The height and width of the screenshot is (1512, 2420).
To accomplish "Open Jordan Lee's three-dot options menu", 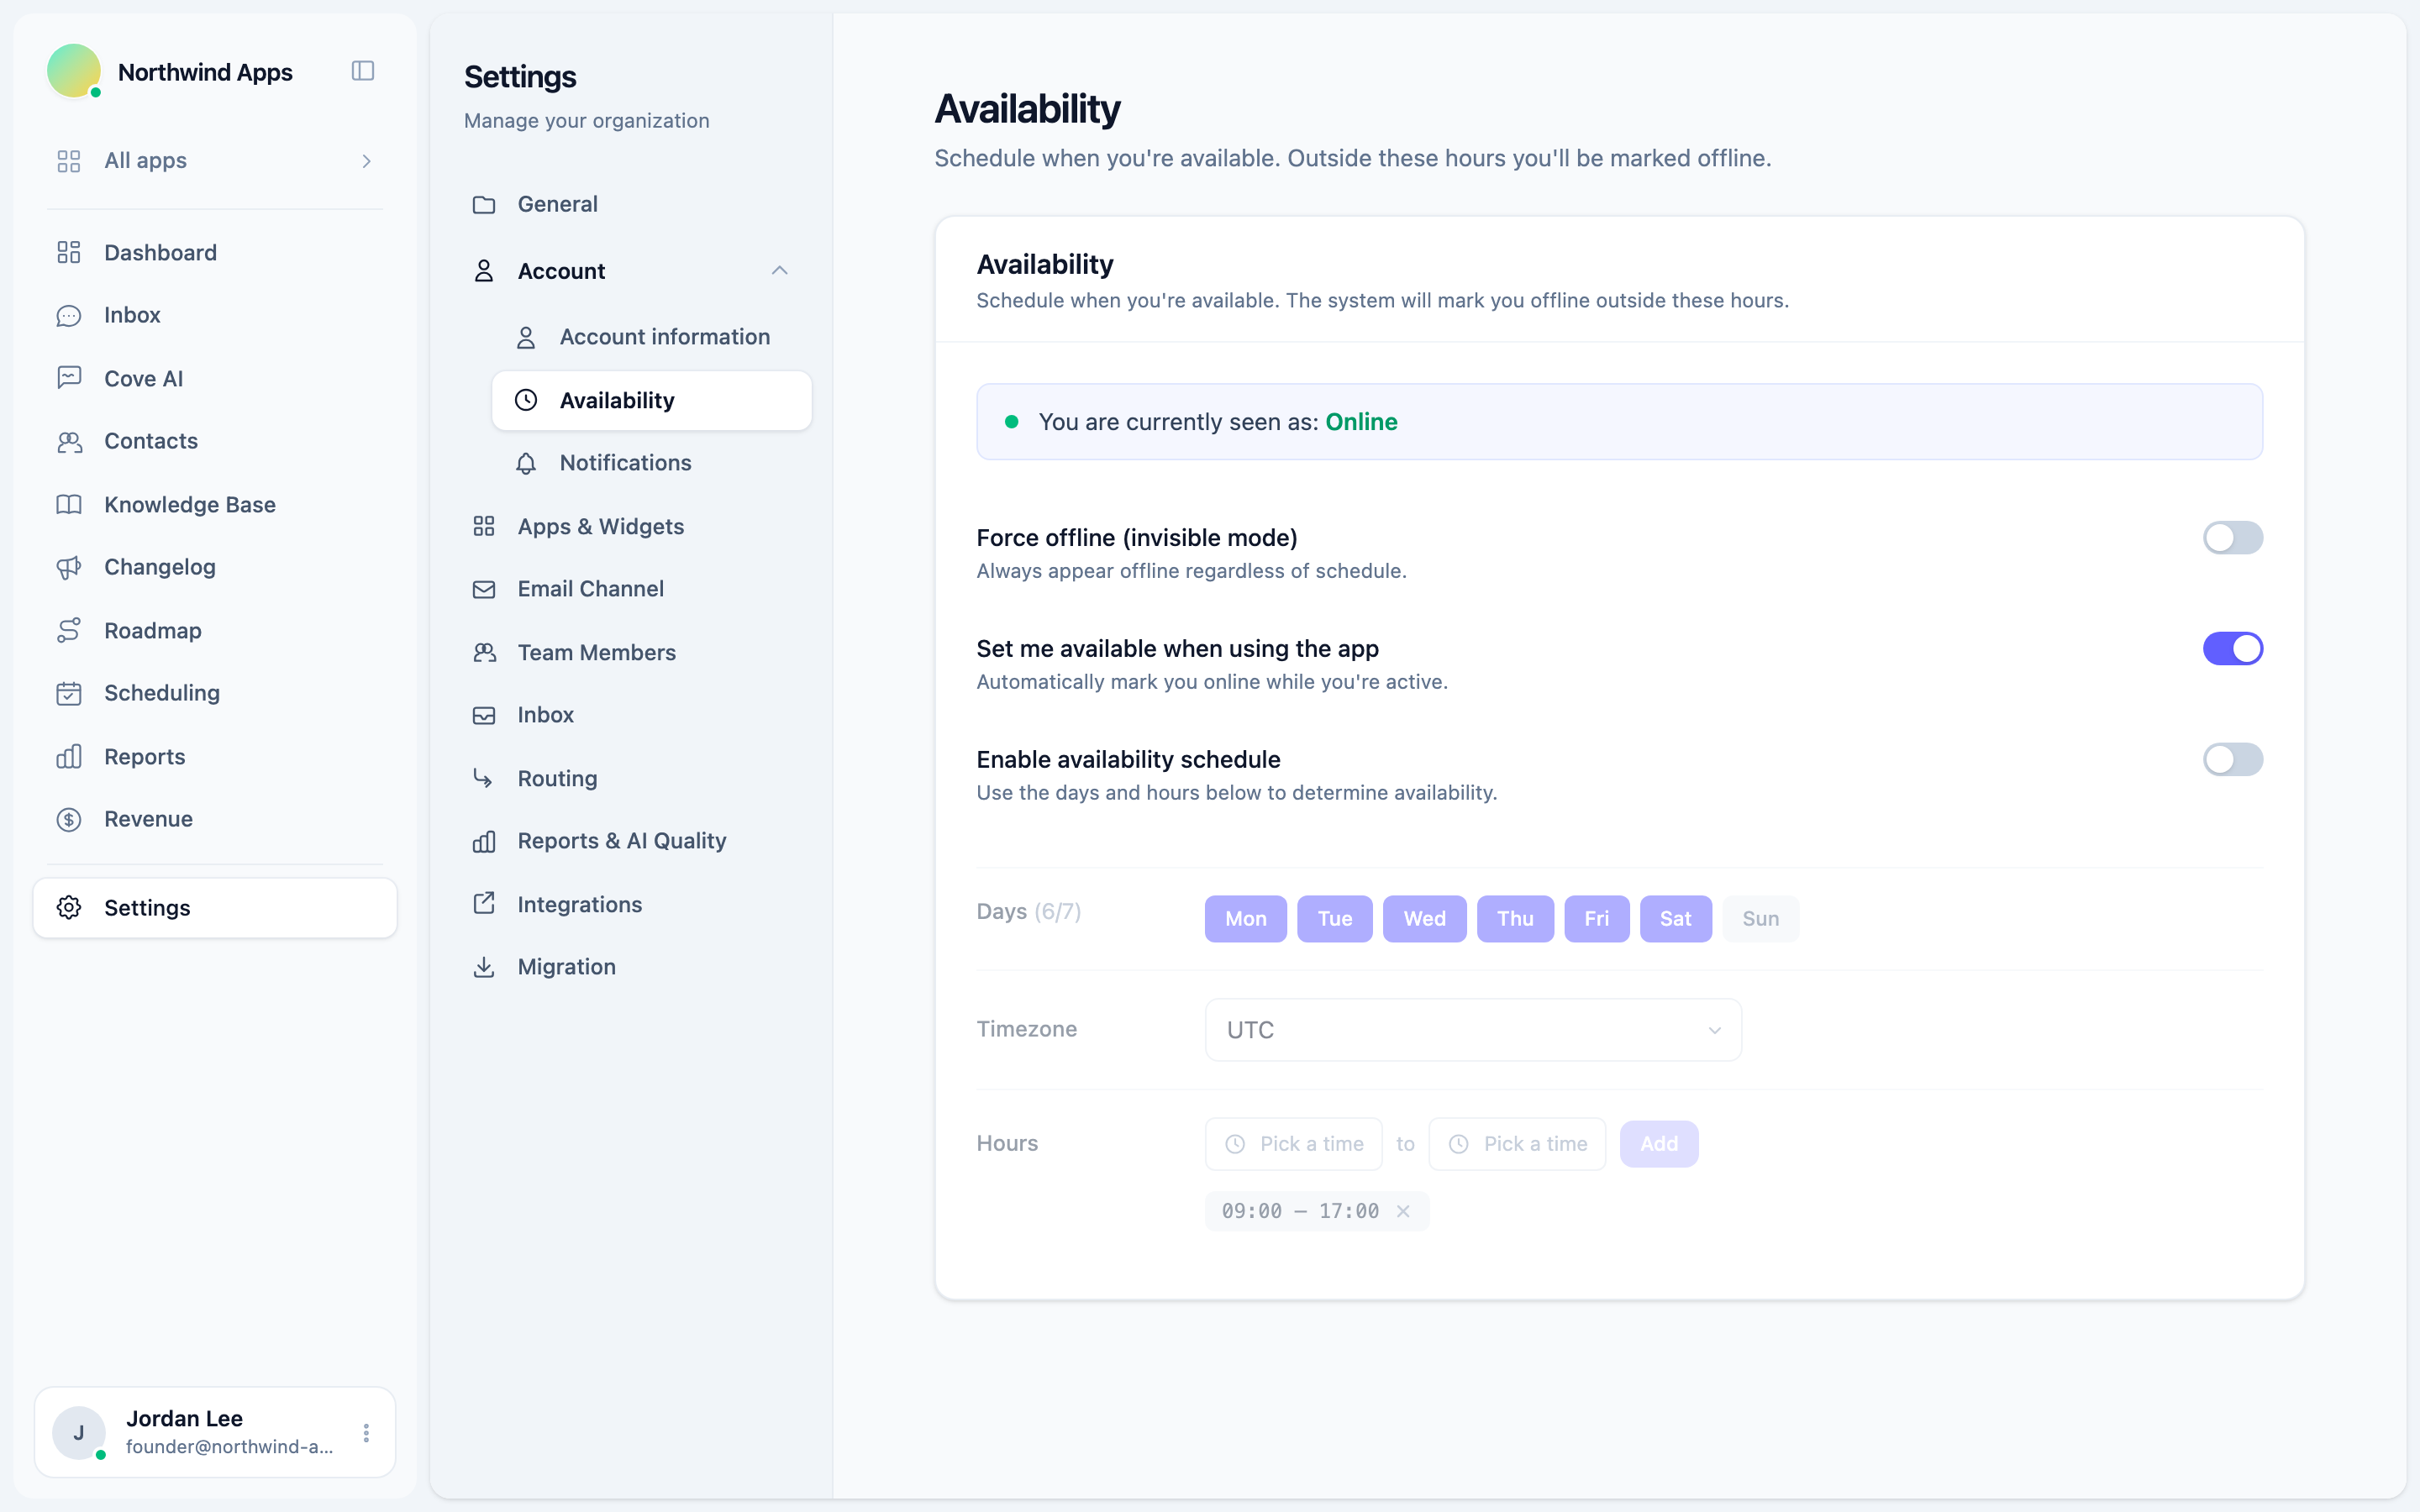I will [x=366, y=1433].
